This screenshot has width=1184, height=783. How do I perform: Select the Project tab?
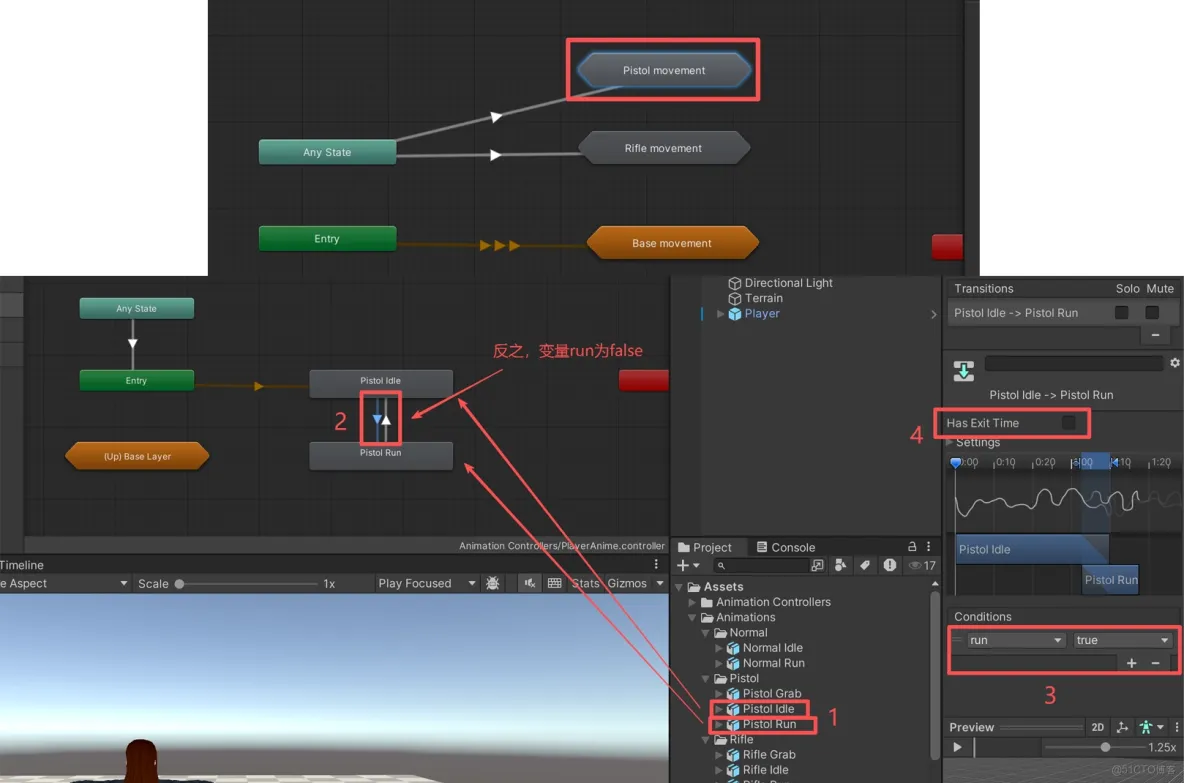(710, 547)
